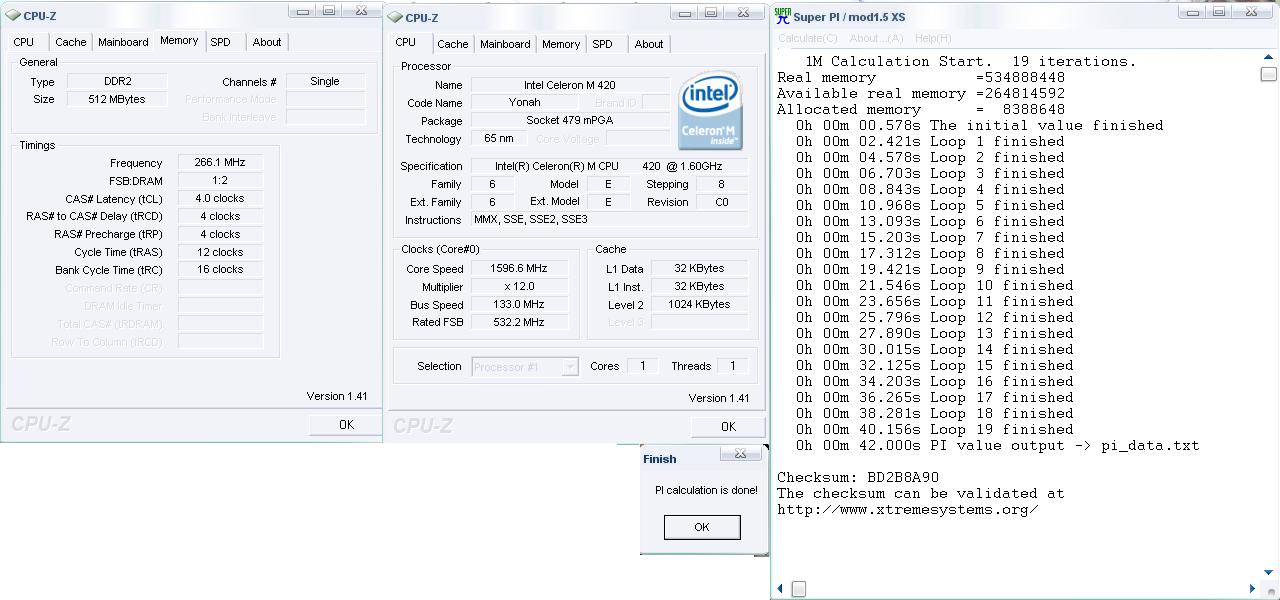Click the Package field Socket 479 mPGA
Image resolution: width=1280 pixels, height=600 pixels.
570,120
